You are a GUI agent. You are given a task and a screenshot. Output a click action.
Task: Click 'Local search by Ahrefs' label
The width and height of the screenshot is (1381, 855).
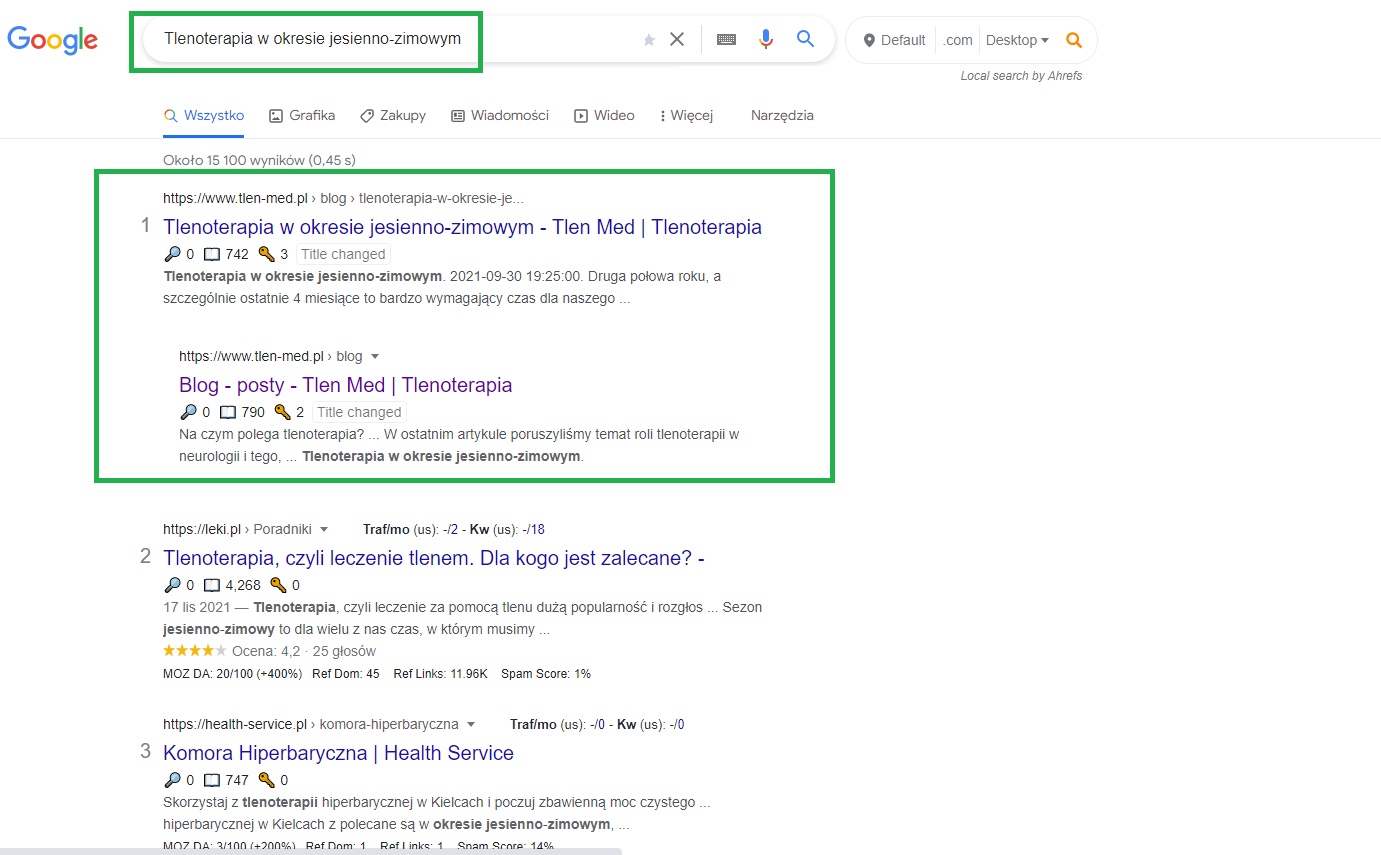(1021, 76)
